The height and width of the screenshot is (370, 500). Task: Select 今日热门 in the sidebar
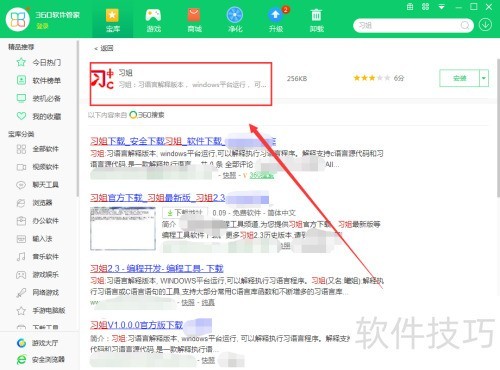[x=39, y=62]
